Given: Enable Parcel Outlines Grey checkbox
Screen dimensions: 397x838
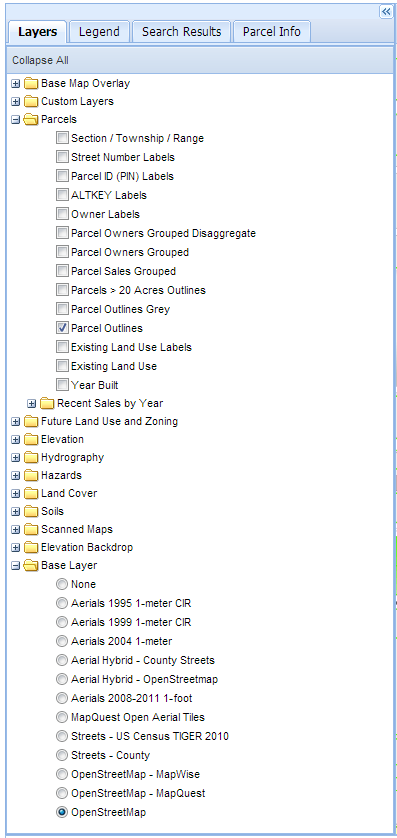Looking at the screenshot, I should [63, 309].
